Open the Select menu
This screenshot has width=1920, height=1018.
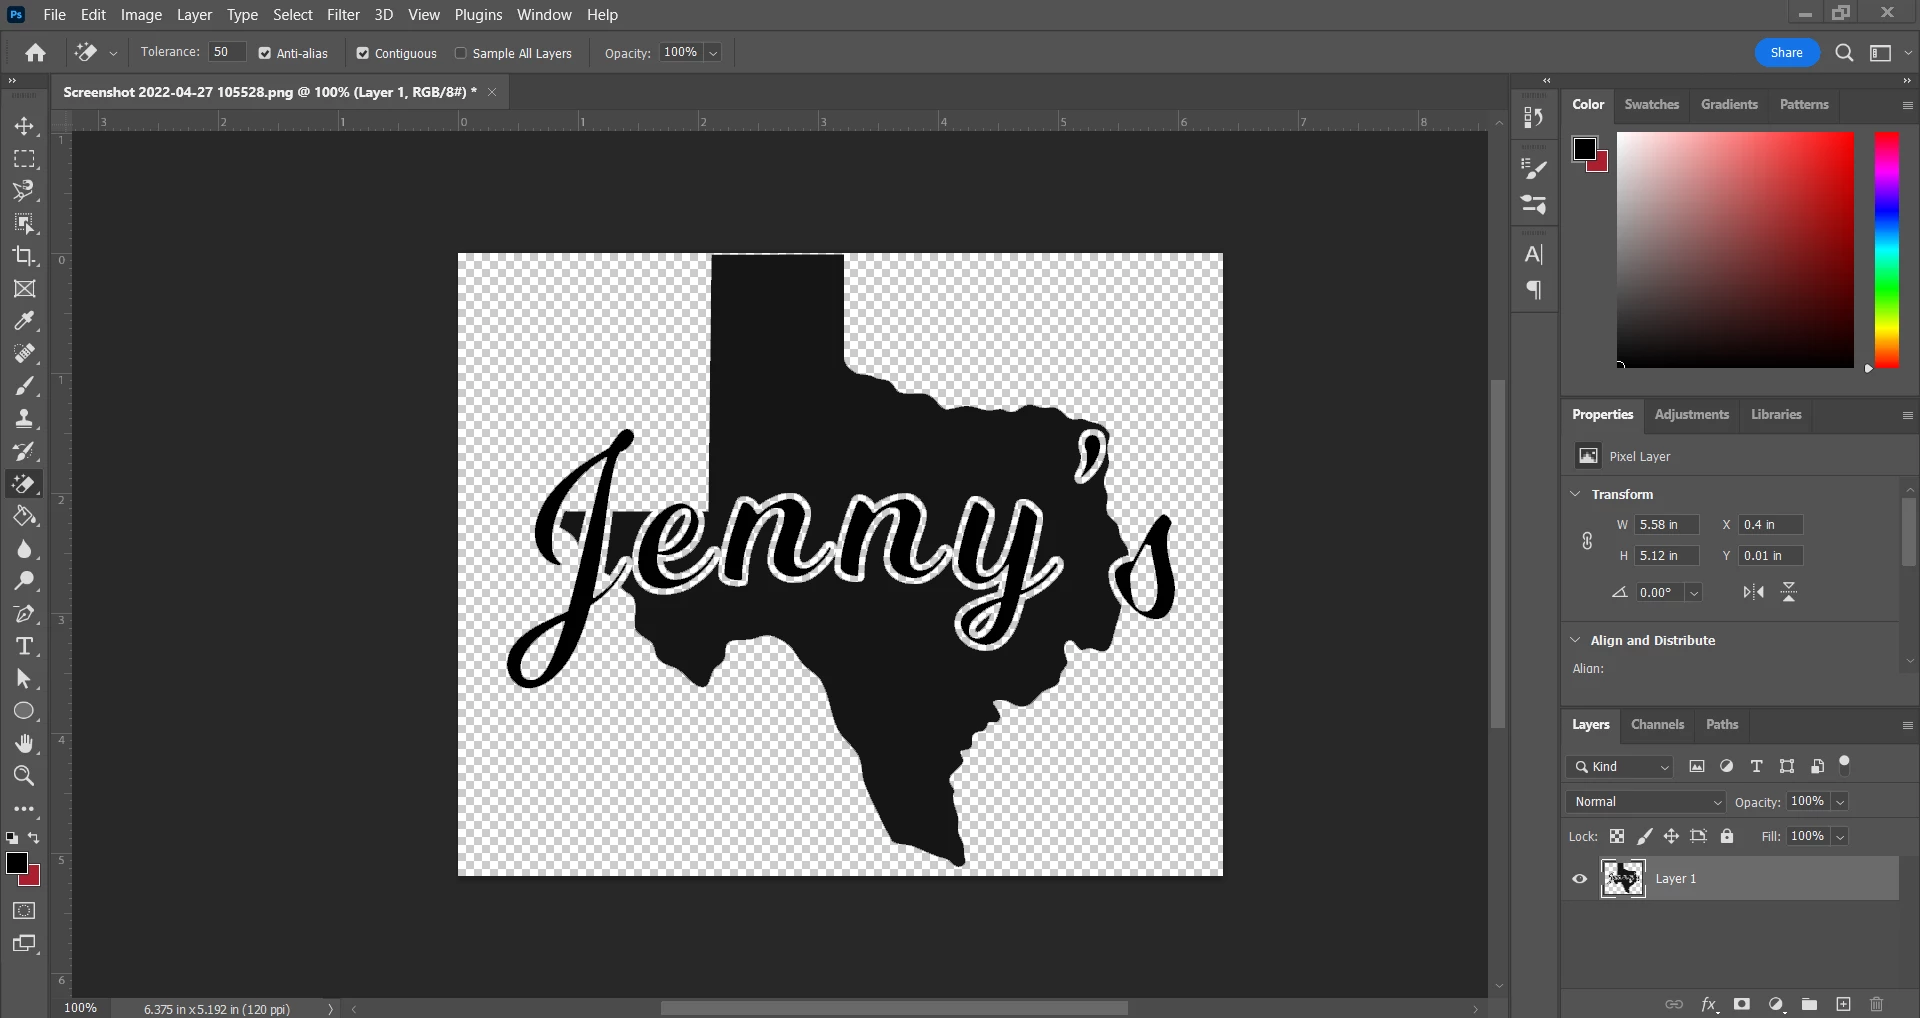293,14
